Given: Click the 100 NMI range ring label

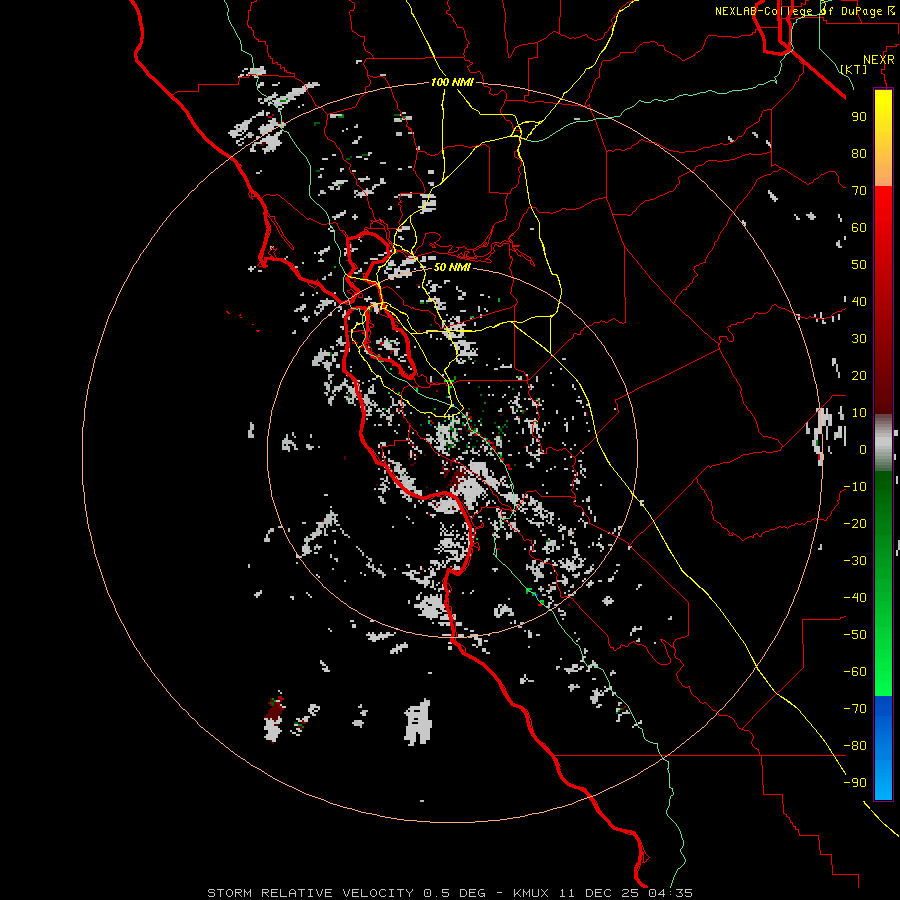Looking at the screenshot, I should click(452, 83).
